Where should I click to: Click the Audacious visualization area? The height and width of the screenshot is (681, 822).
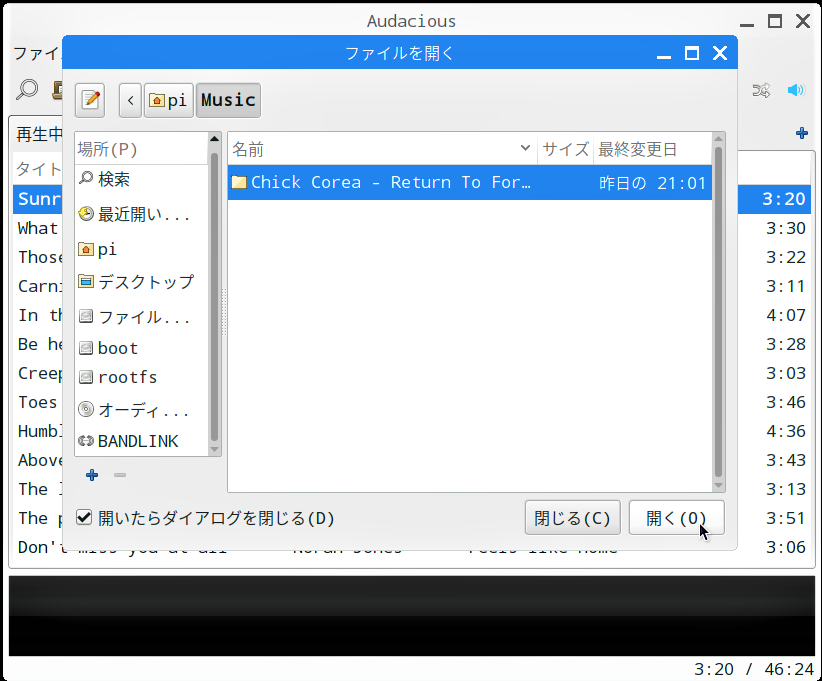(x=412, y=616)
